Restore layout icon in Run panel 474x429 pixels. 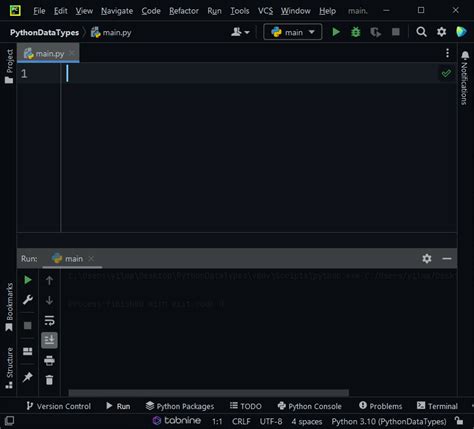pyautogui.click(x=28, y=351)
